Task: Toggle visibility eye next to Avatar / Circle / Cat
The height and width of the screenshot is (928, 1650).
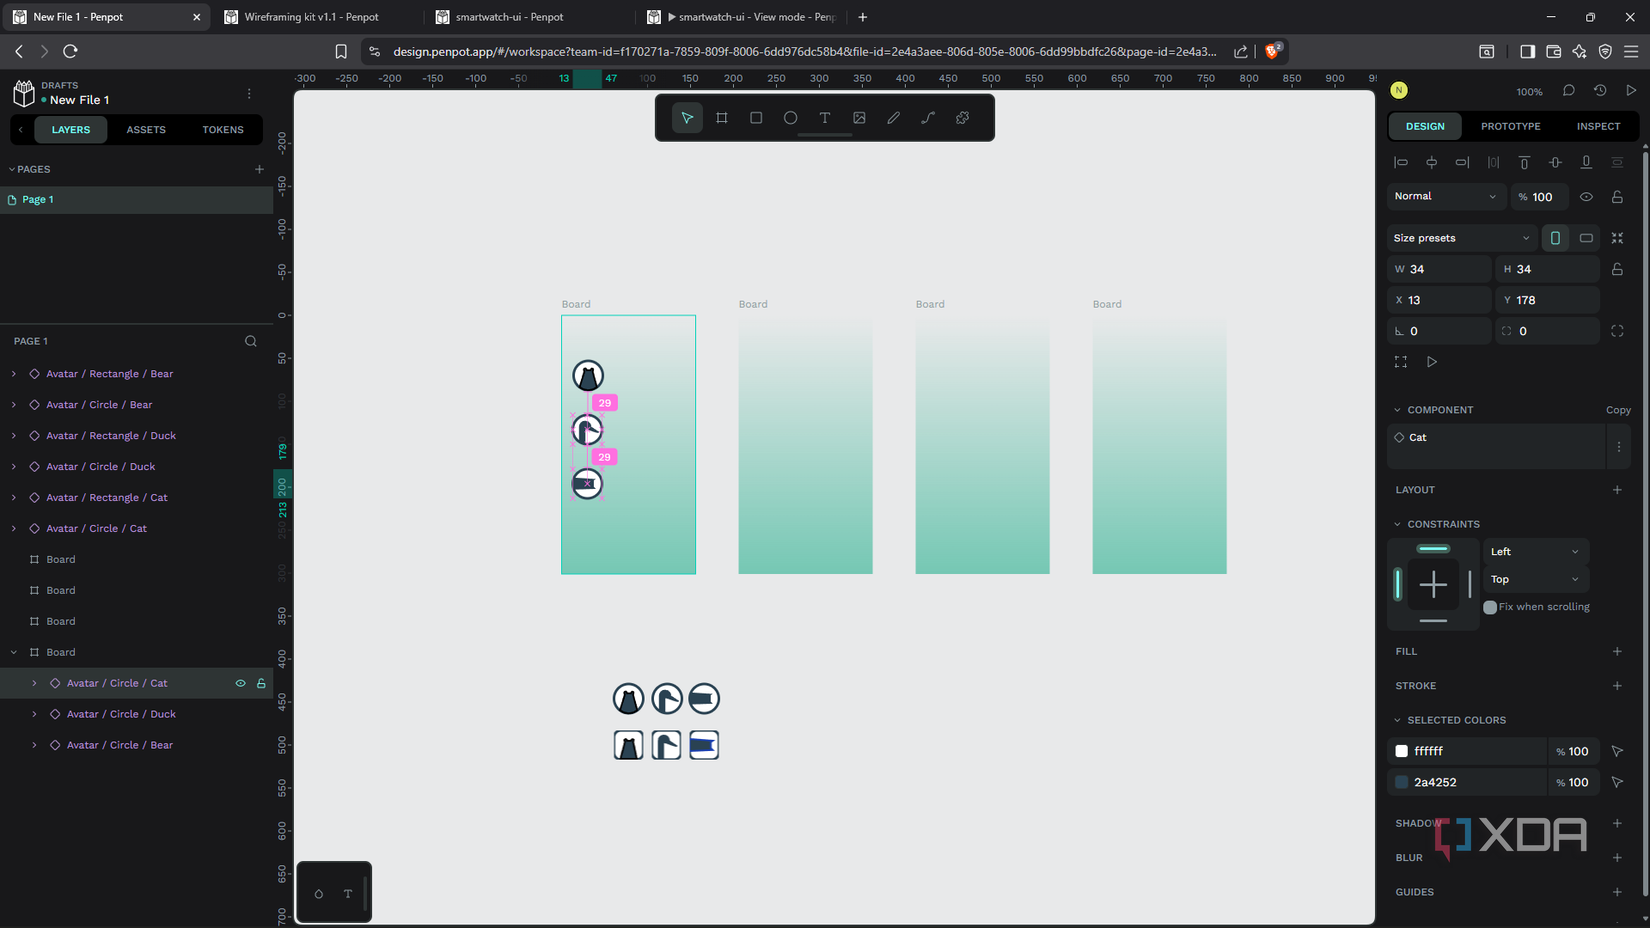Action: click(240, 683)
